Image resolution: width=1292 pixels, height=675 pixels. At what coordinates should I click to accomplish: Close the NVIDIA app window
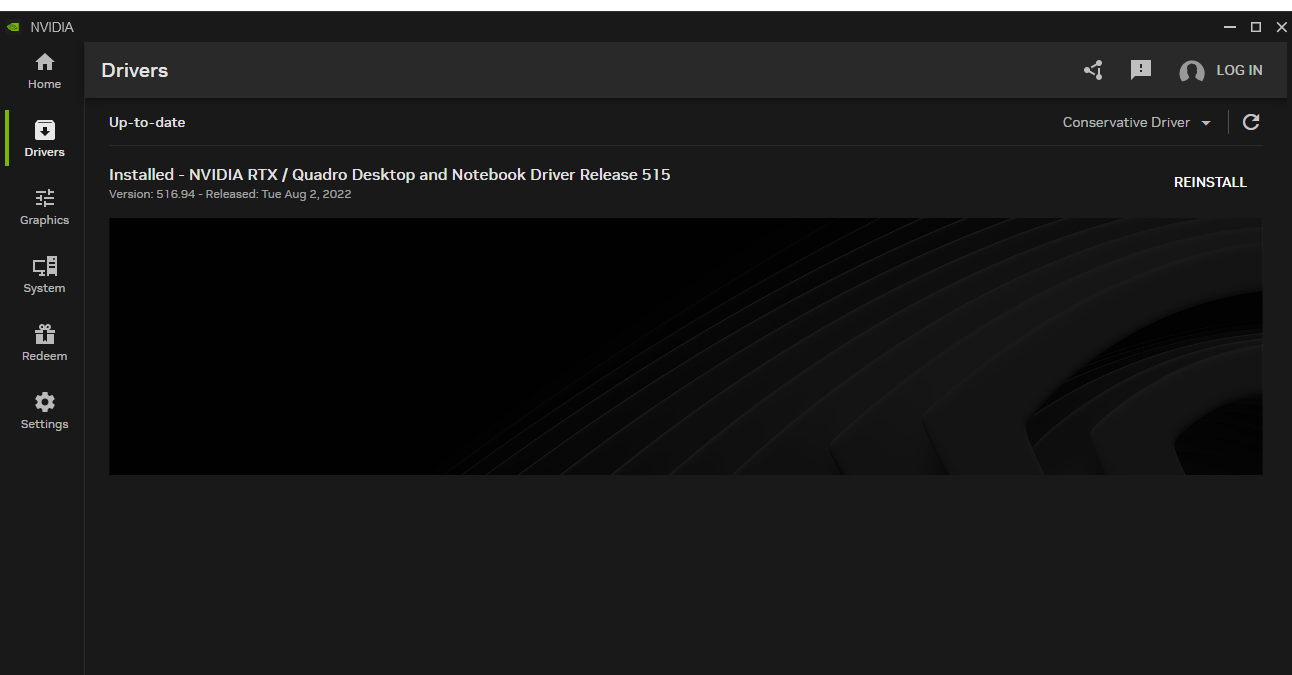coord(1281,27)
